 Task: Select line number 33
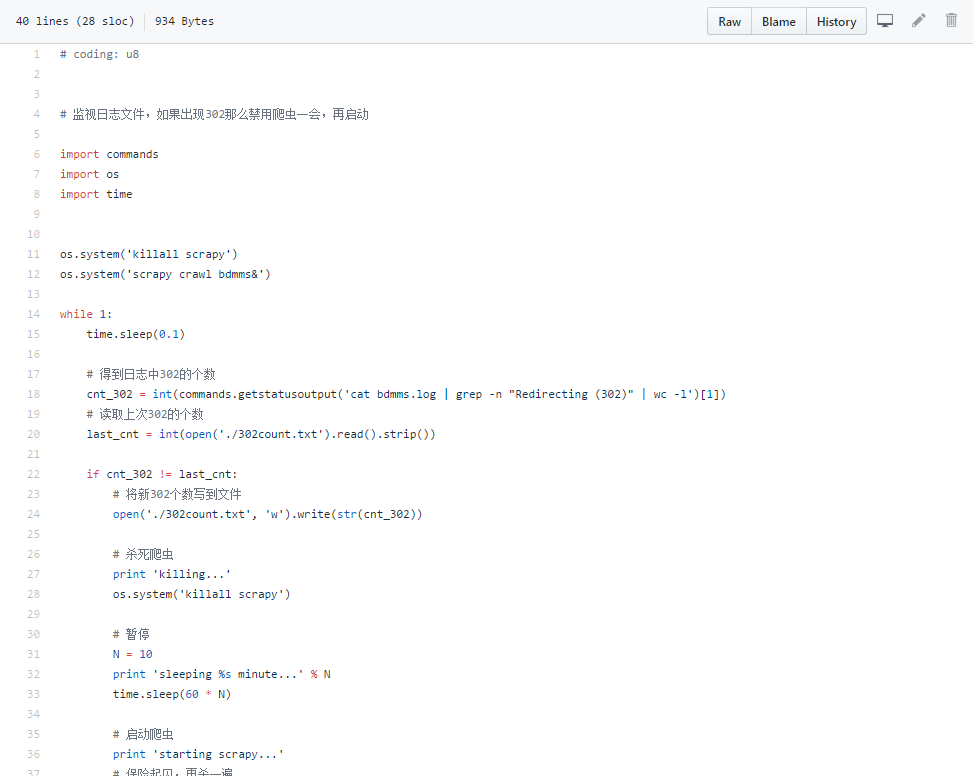point(34,693)
